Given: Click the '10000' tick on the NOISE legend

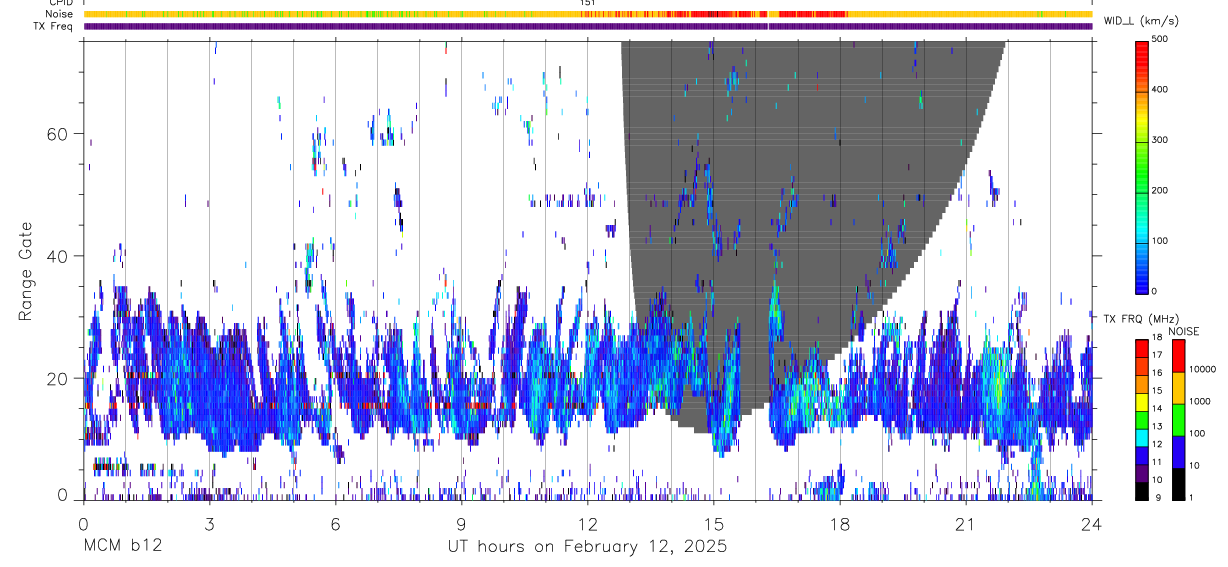Looking at the screenshot, I should [x=1202, y=369].
